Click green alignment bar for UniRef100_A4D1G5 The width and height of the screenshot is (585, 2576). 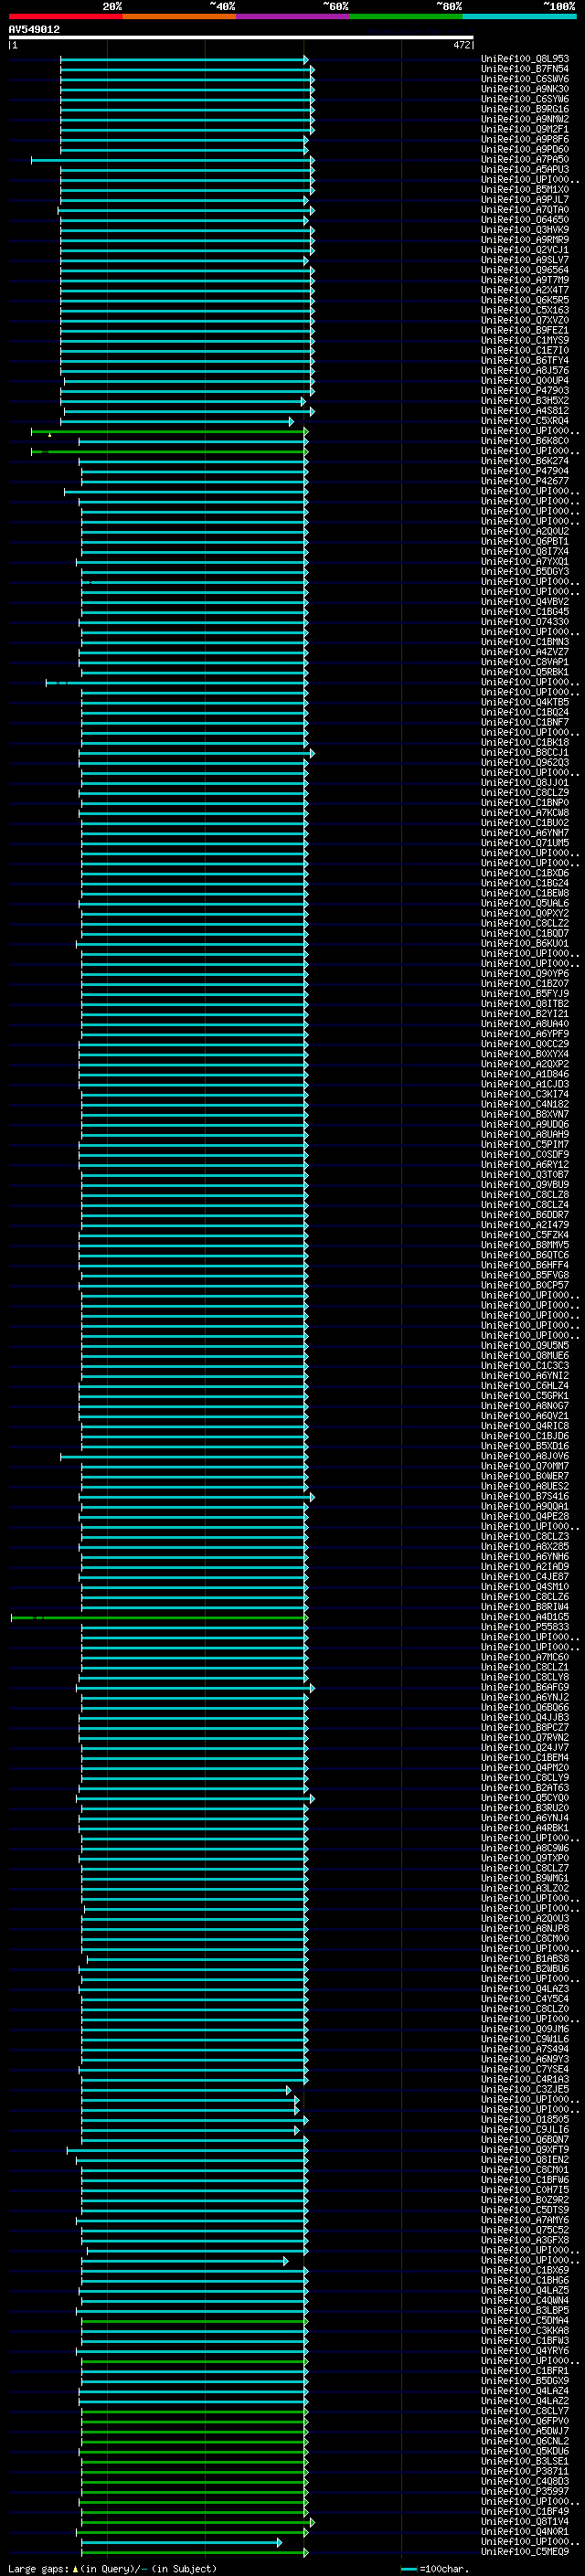(x=159, y=1617)
